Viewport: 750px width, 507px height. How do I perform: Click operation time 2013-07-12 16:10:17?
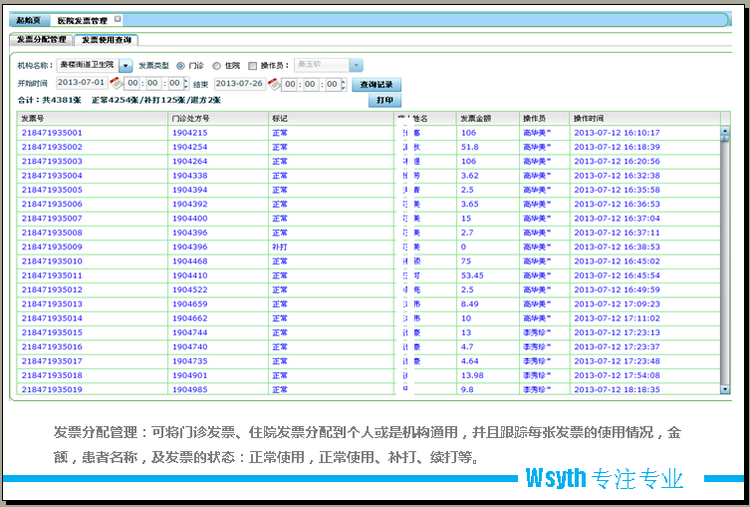[x=617, y=133]
